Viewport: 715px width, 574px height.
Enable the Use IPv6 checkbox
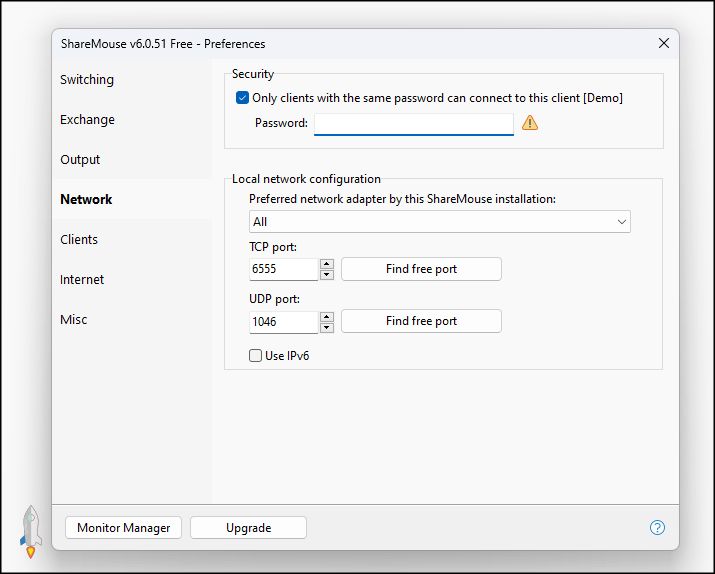(256, 355)
